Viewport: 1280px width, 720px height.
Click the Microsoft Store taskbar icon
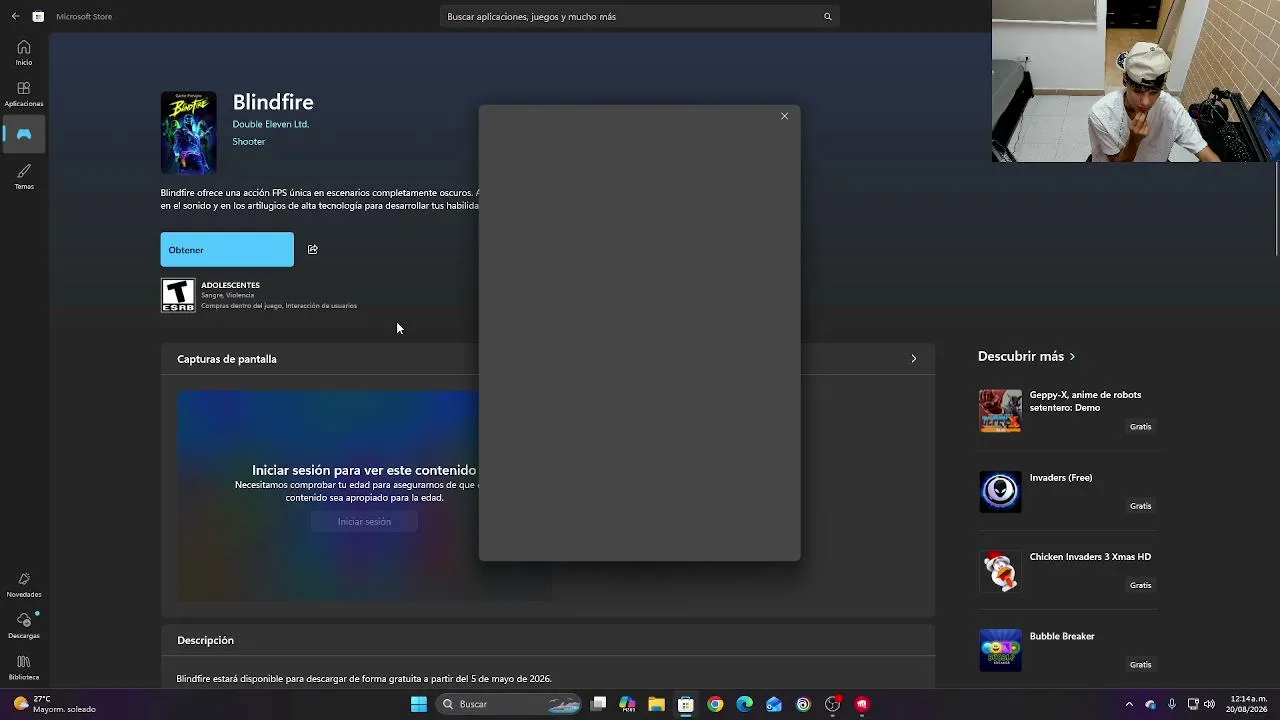click(x=686, y=704)
